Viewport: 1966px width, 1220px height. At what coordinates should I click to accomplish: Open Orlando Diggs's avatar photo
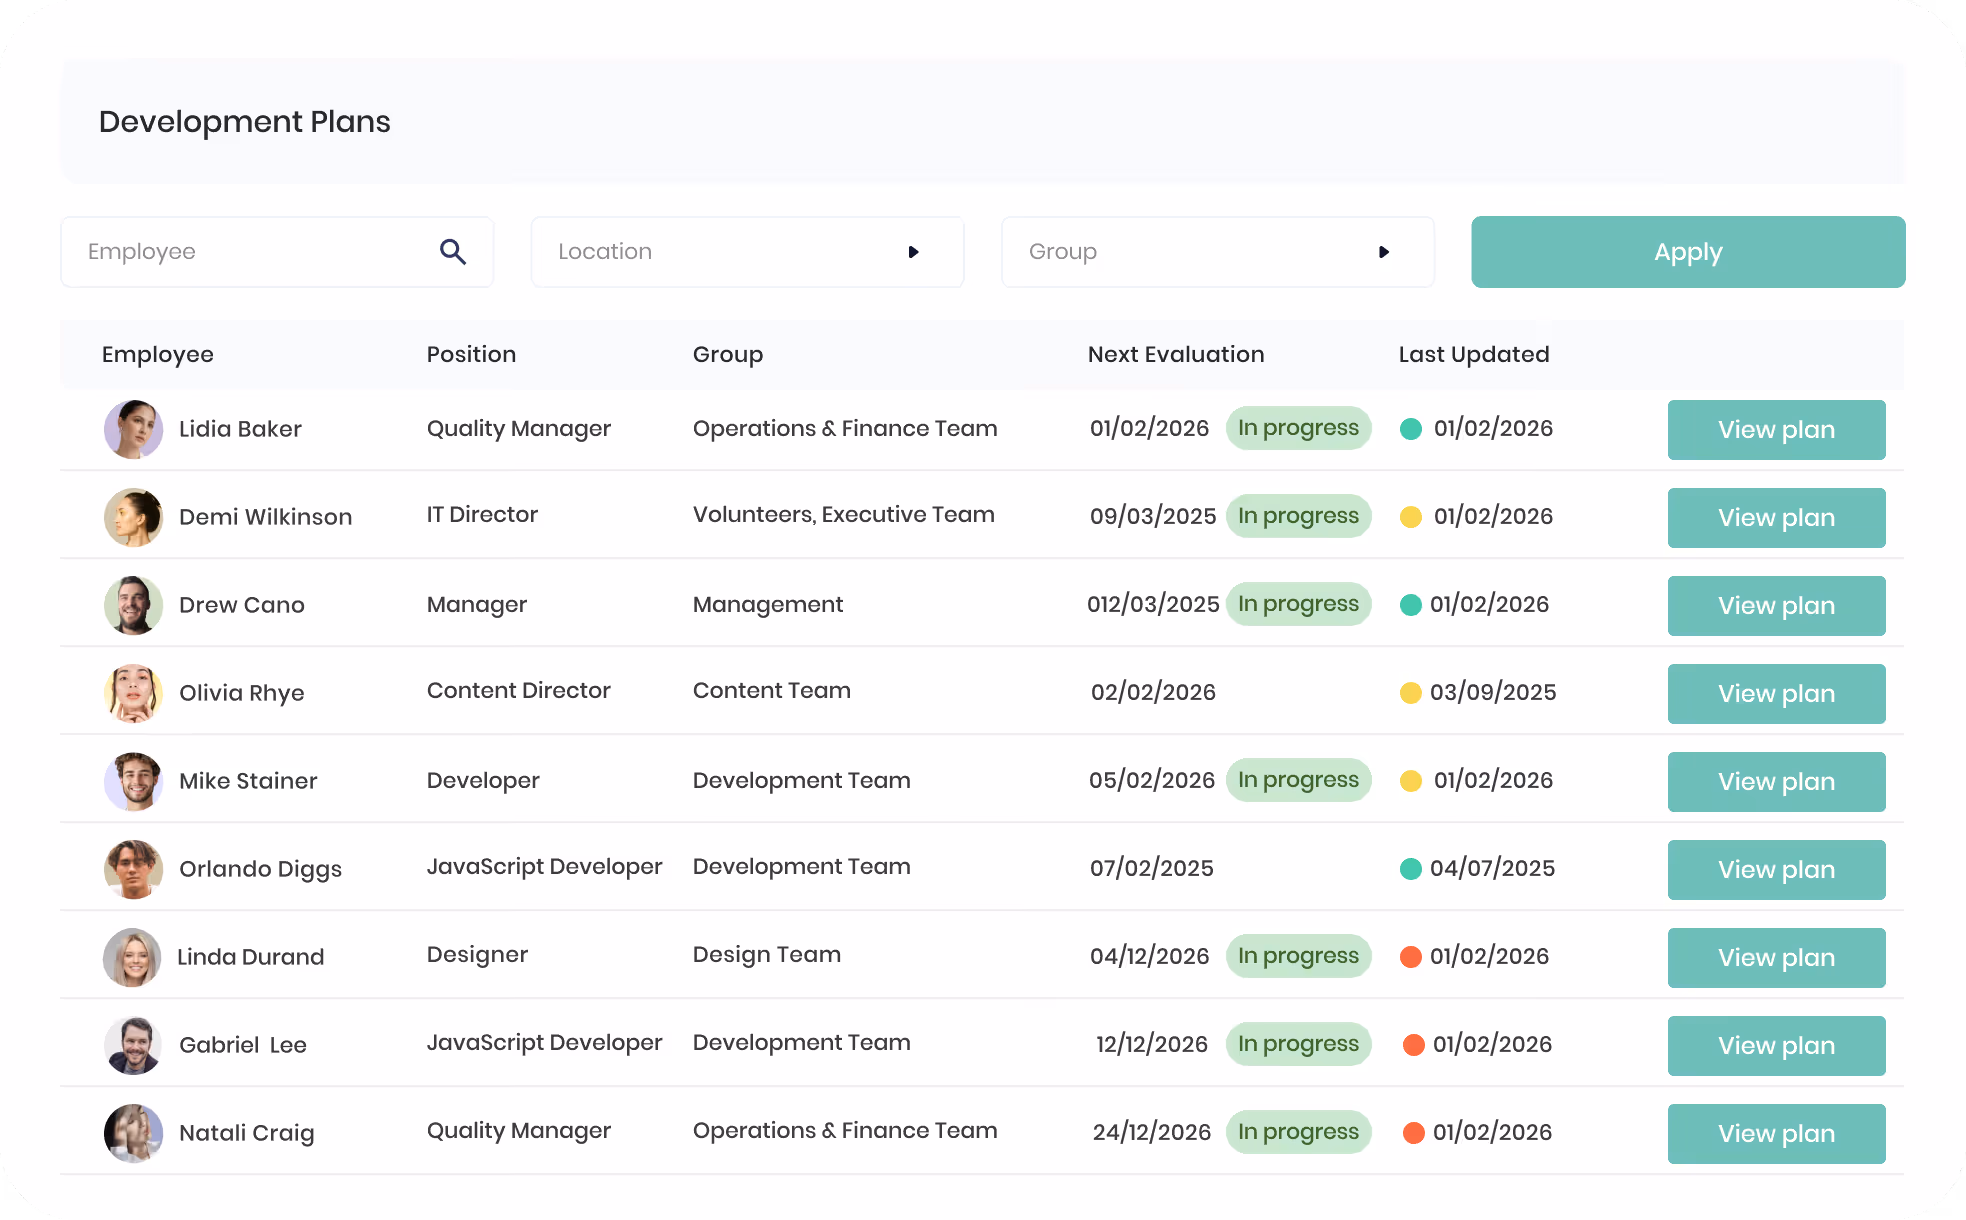133,869
